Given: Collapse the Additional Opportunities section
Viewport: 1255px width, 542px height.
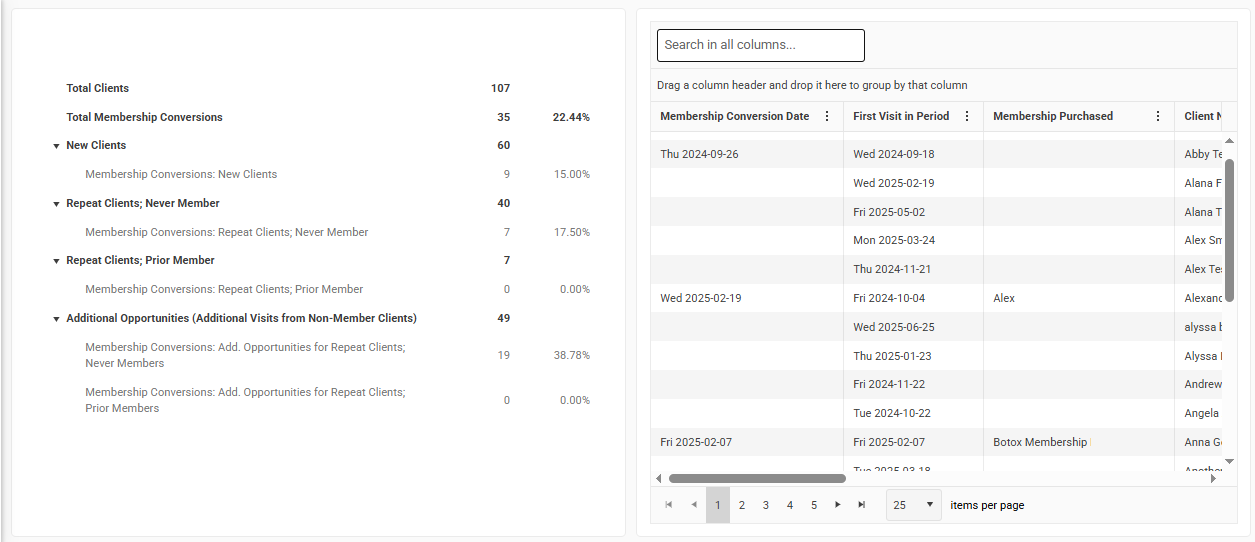Looking at the screenshot, I should point(56,319).
